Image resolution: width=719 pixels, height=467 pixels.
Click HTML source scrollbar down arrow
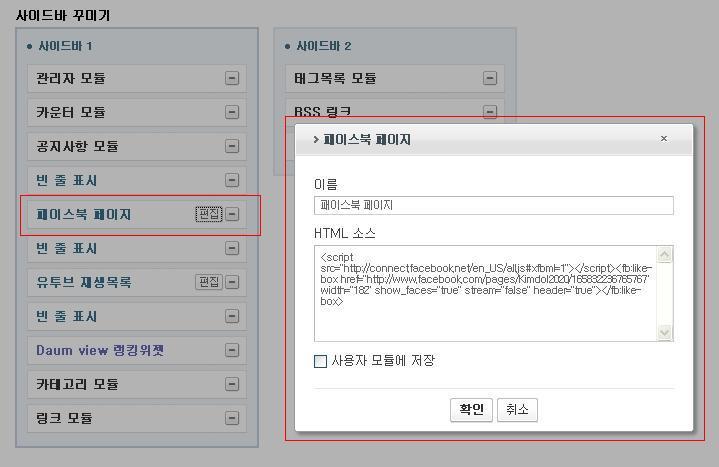point(664,332)
